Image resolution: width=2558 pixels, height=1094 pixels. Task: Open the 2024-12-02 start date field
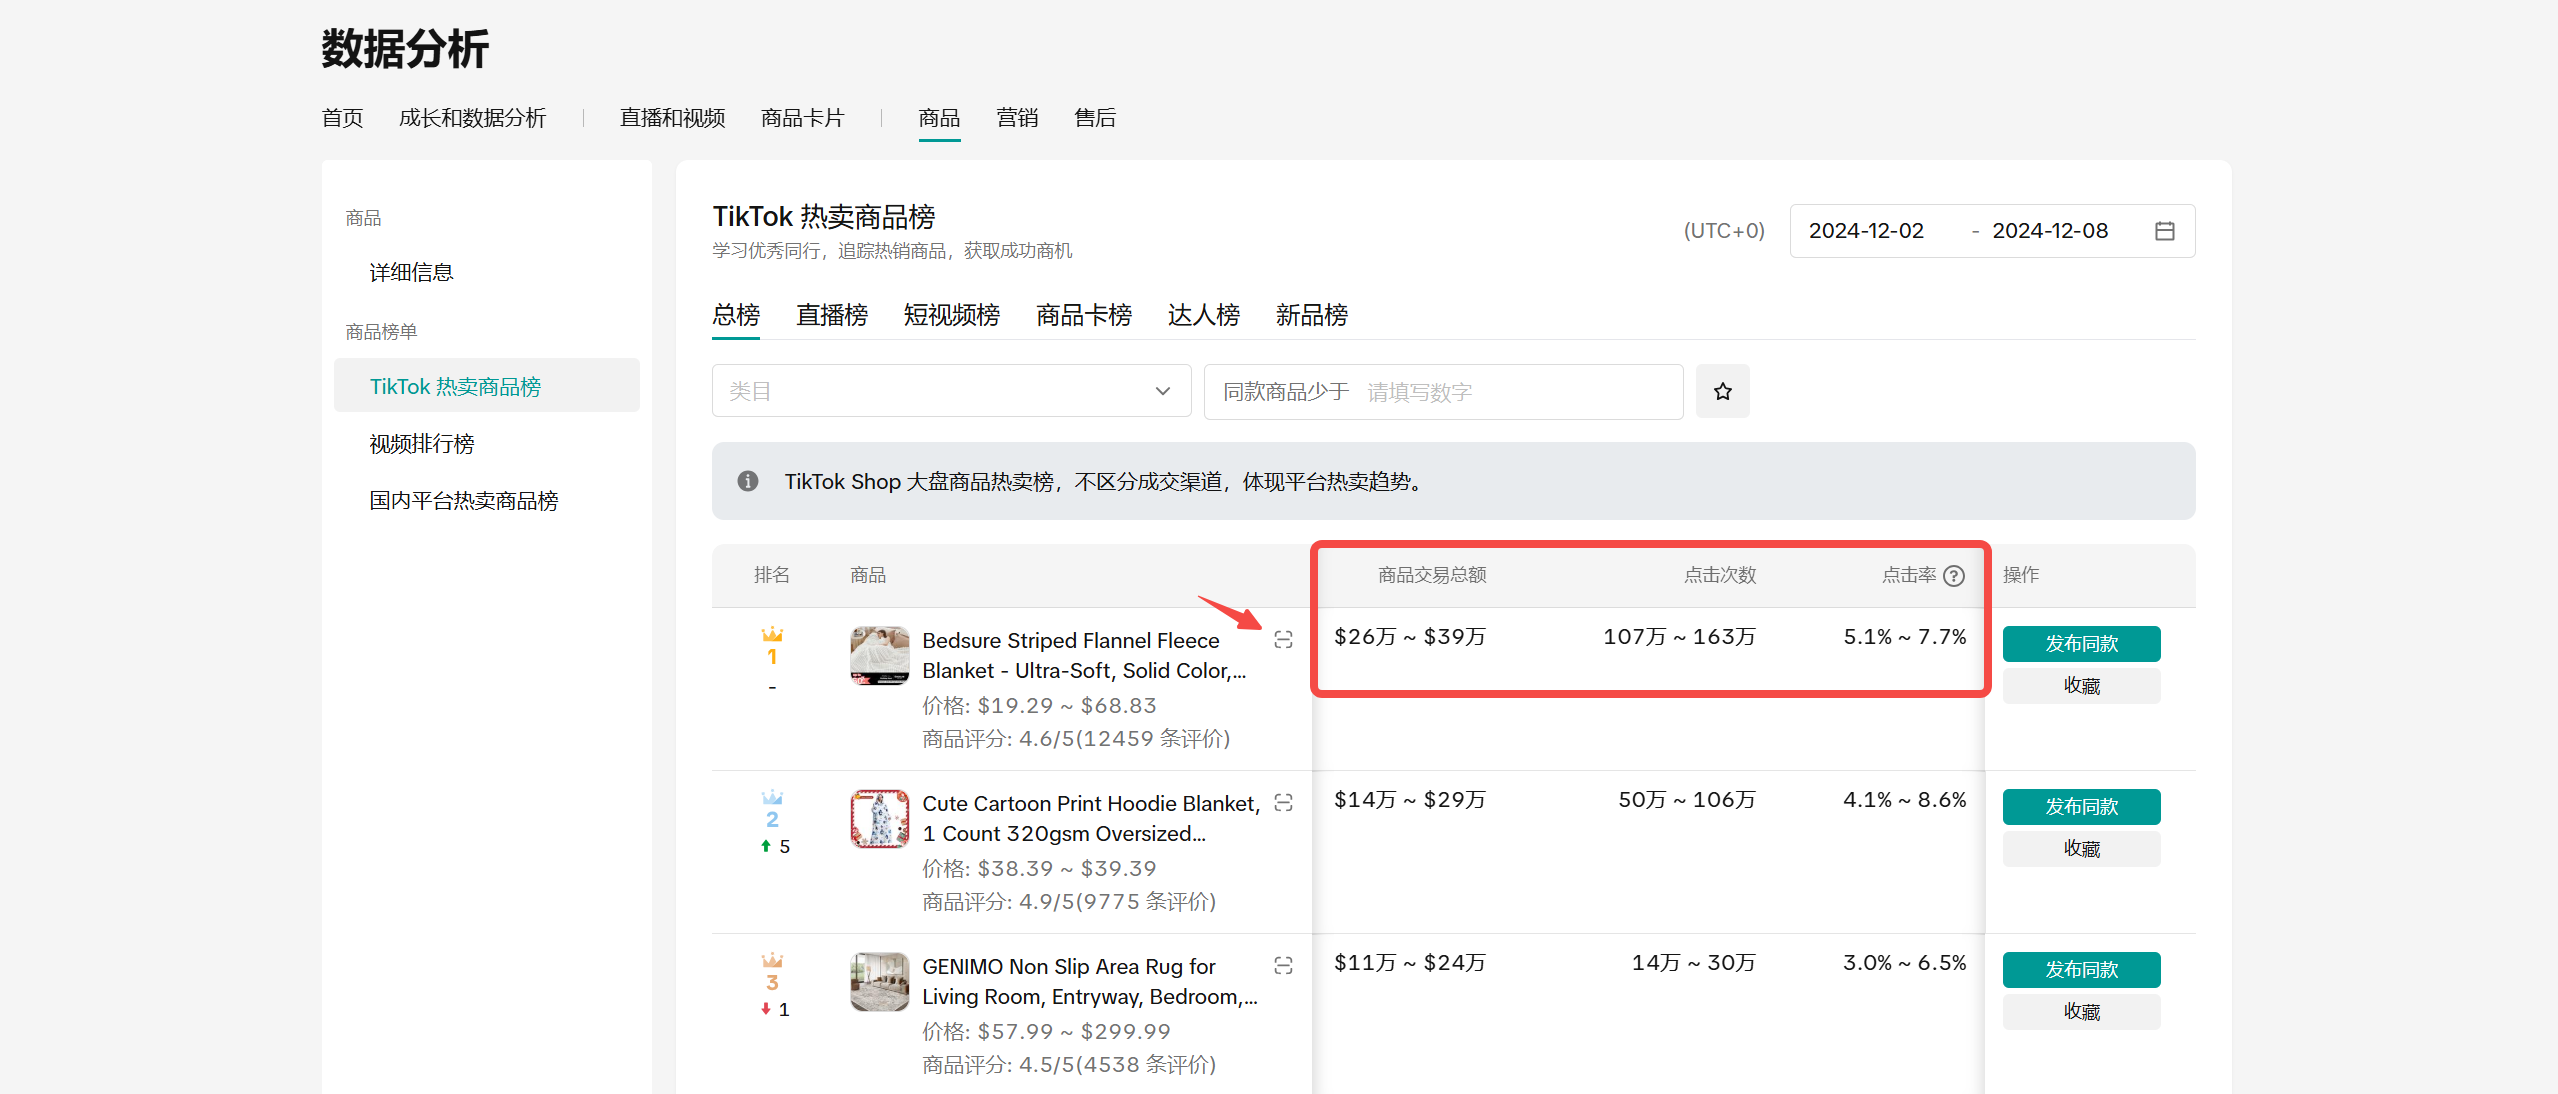click(x=1866, y=231)
